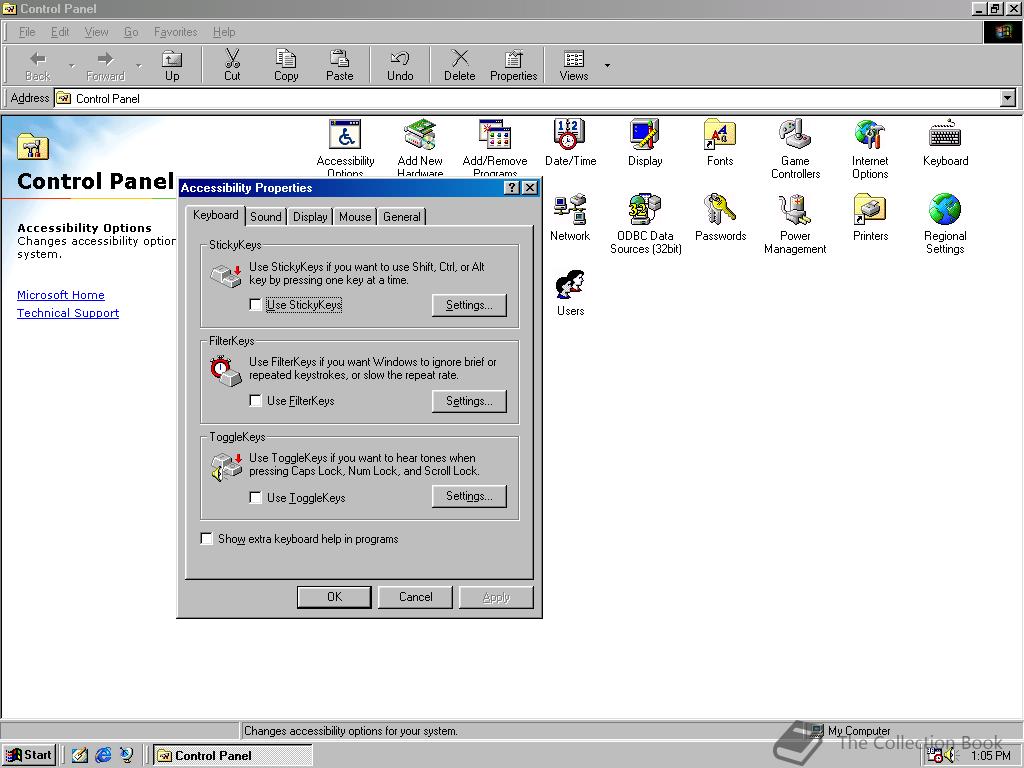Click OK in Accessibility Properties
Image resolution: width=1024 pixels, height=768 pixels.
[334, 597]
